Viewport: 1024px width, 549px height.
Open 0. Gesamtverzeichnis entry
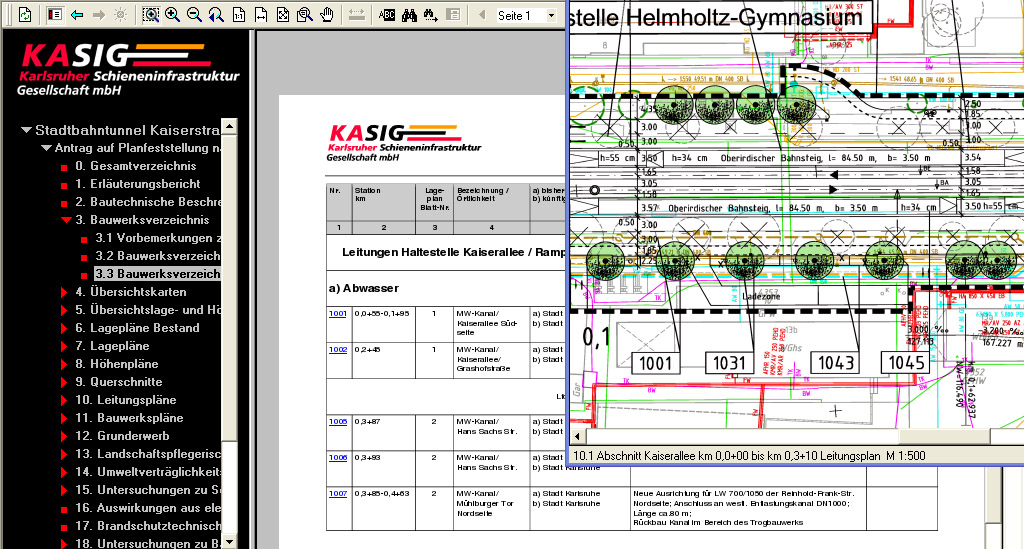(135, 166)
